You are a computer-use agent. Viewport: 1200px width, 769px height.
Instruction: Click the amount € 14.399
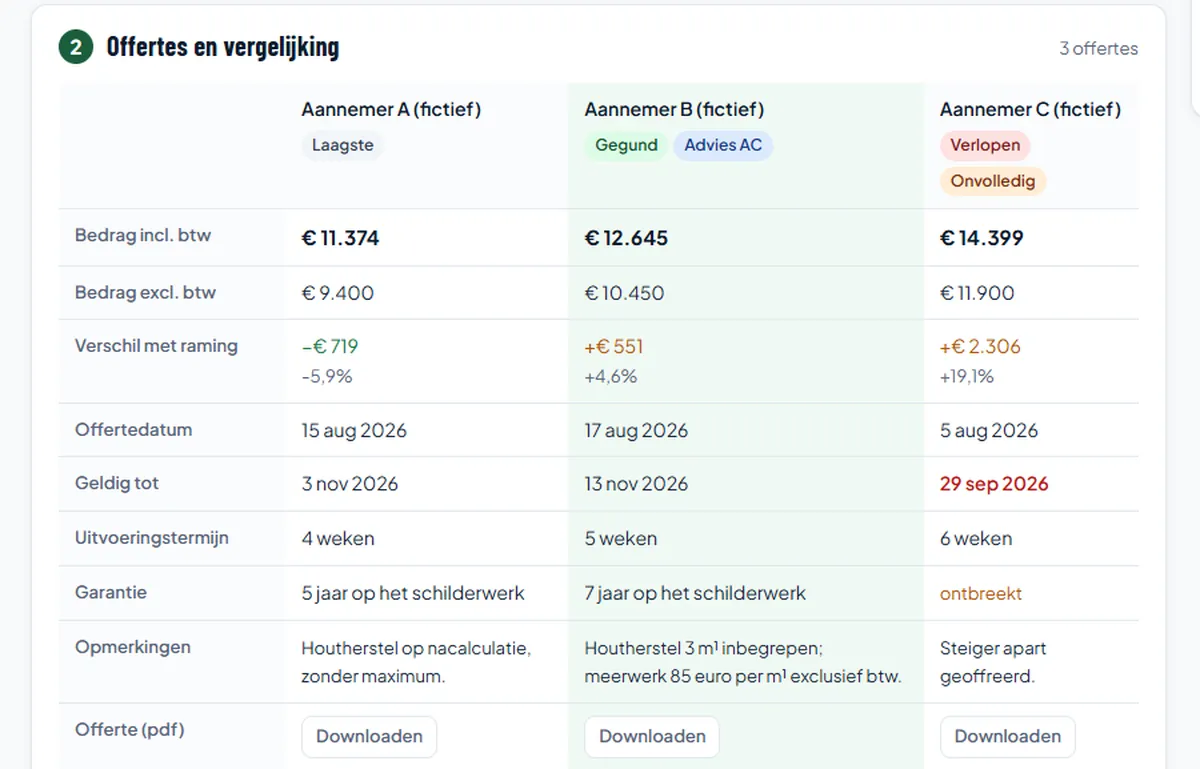pos(982,238)
